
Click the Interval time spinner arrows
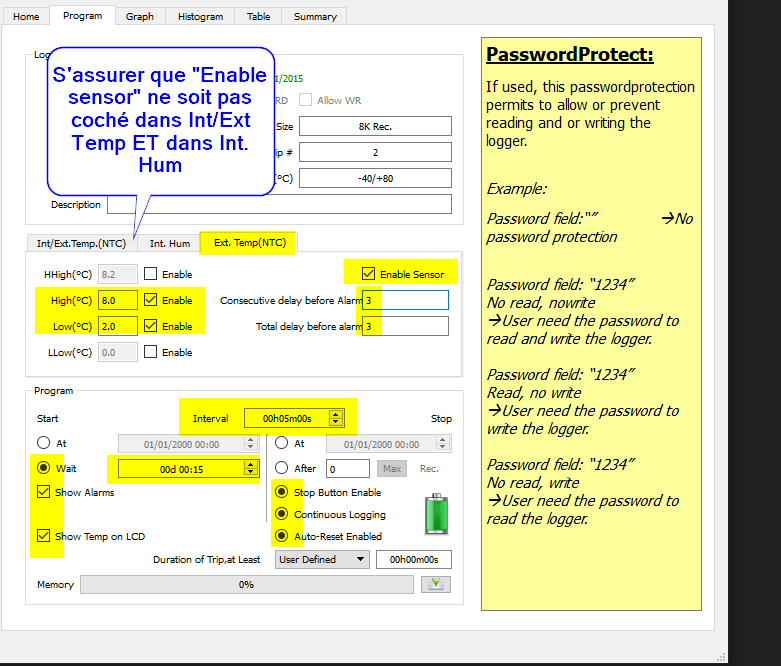point(336,418)
